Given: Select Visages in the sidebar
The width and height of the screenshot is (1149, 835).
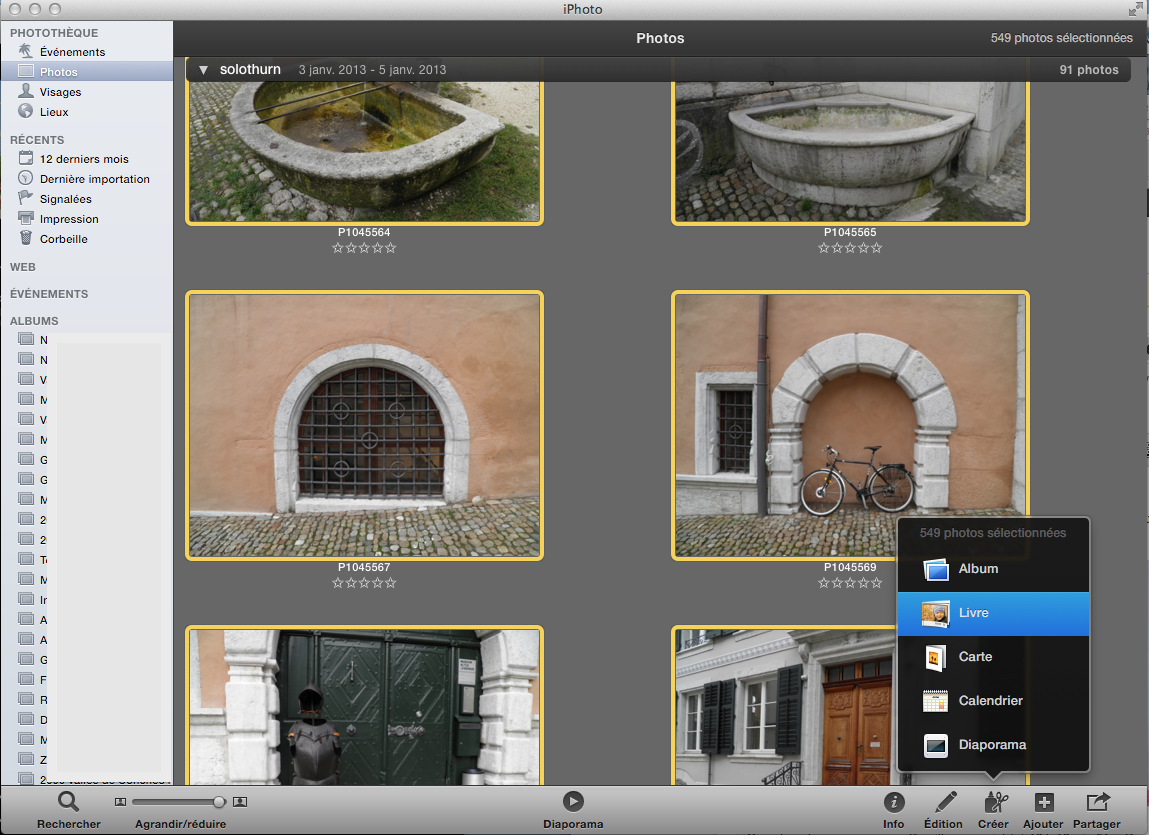Looking at the screenshot, I should pyautogui.click(x=60, y=92).
